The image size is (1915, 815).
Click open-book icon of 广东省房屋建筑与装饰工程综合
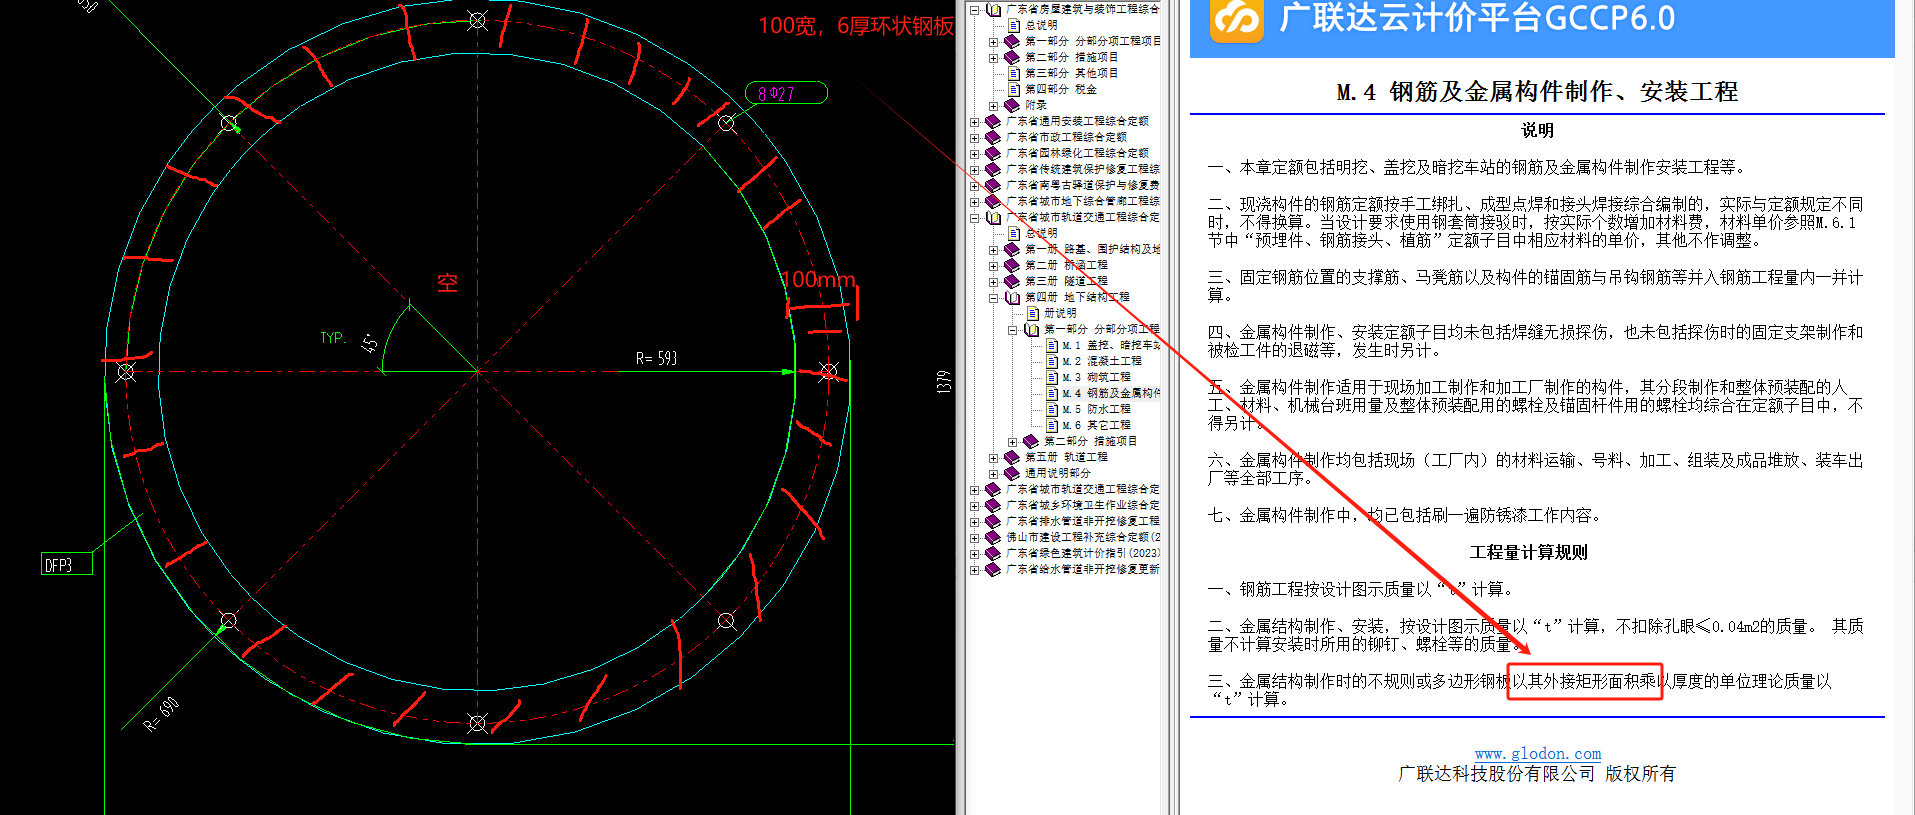click(x=993, y=9)
